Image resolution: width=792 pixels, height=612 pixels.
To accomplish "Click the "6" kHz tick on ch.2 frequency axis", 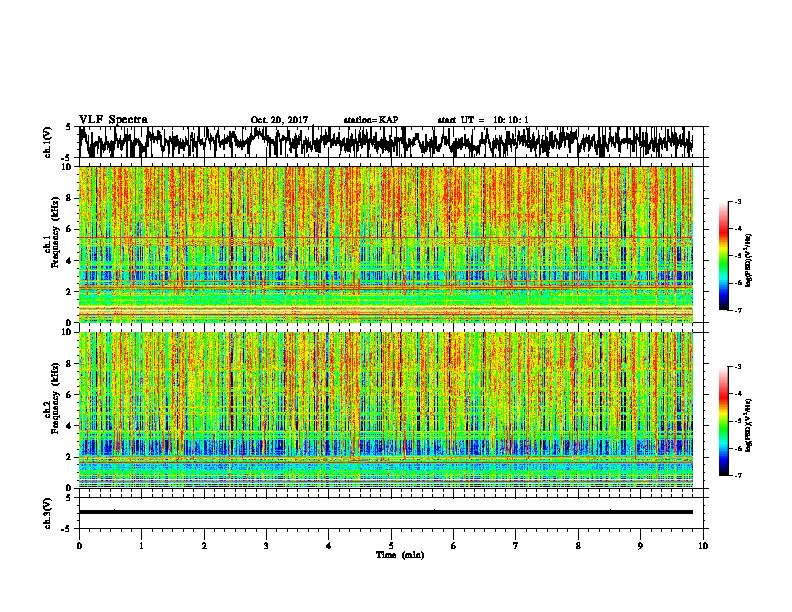I will coord(69,394).
